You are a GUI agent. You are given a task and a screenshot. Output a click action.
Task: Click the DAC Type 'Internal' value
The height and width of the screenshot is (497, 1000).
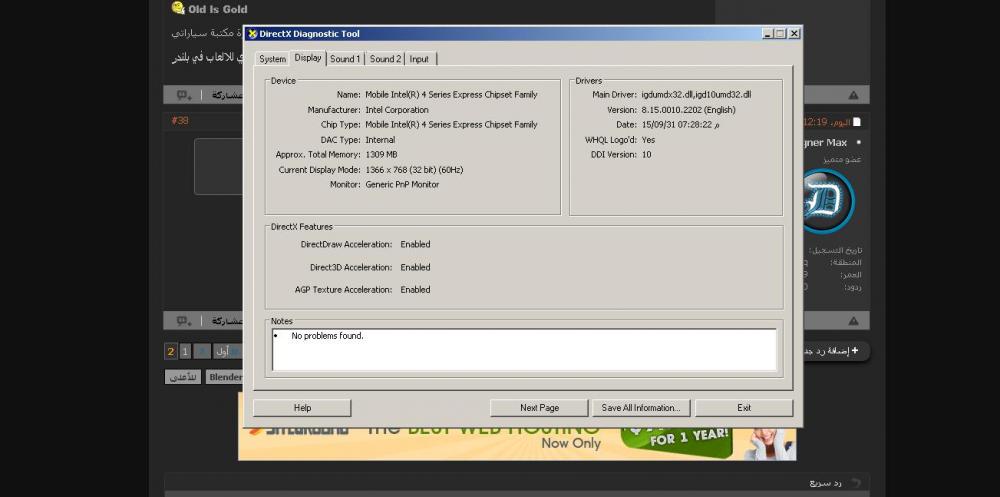[380, 140]
